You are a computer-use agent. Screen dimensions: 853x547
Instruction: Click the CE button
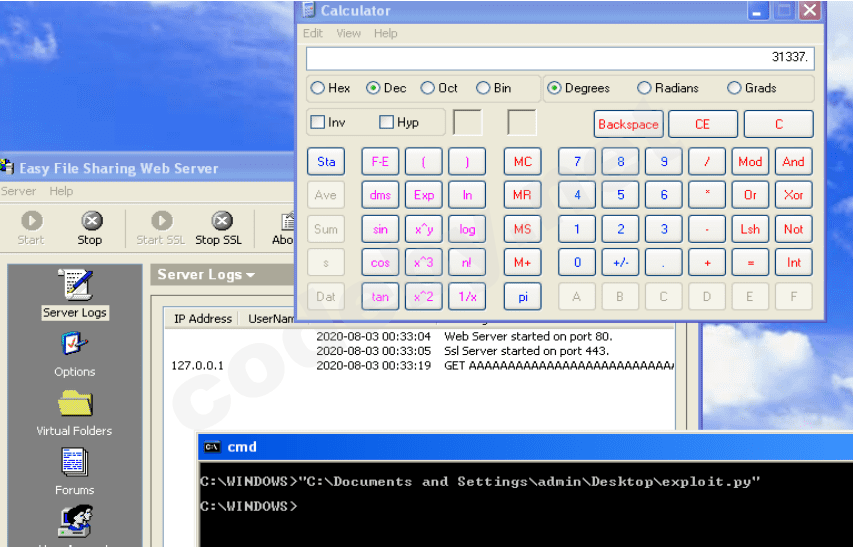click(702, 125)
